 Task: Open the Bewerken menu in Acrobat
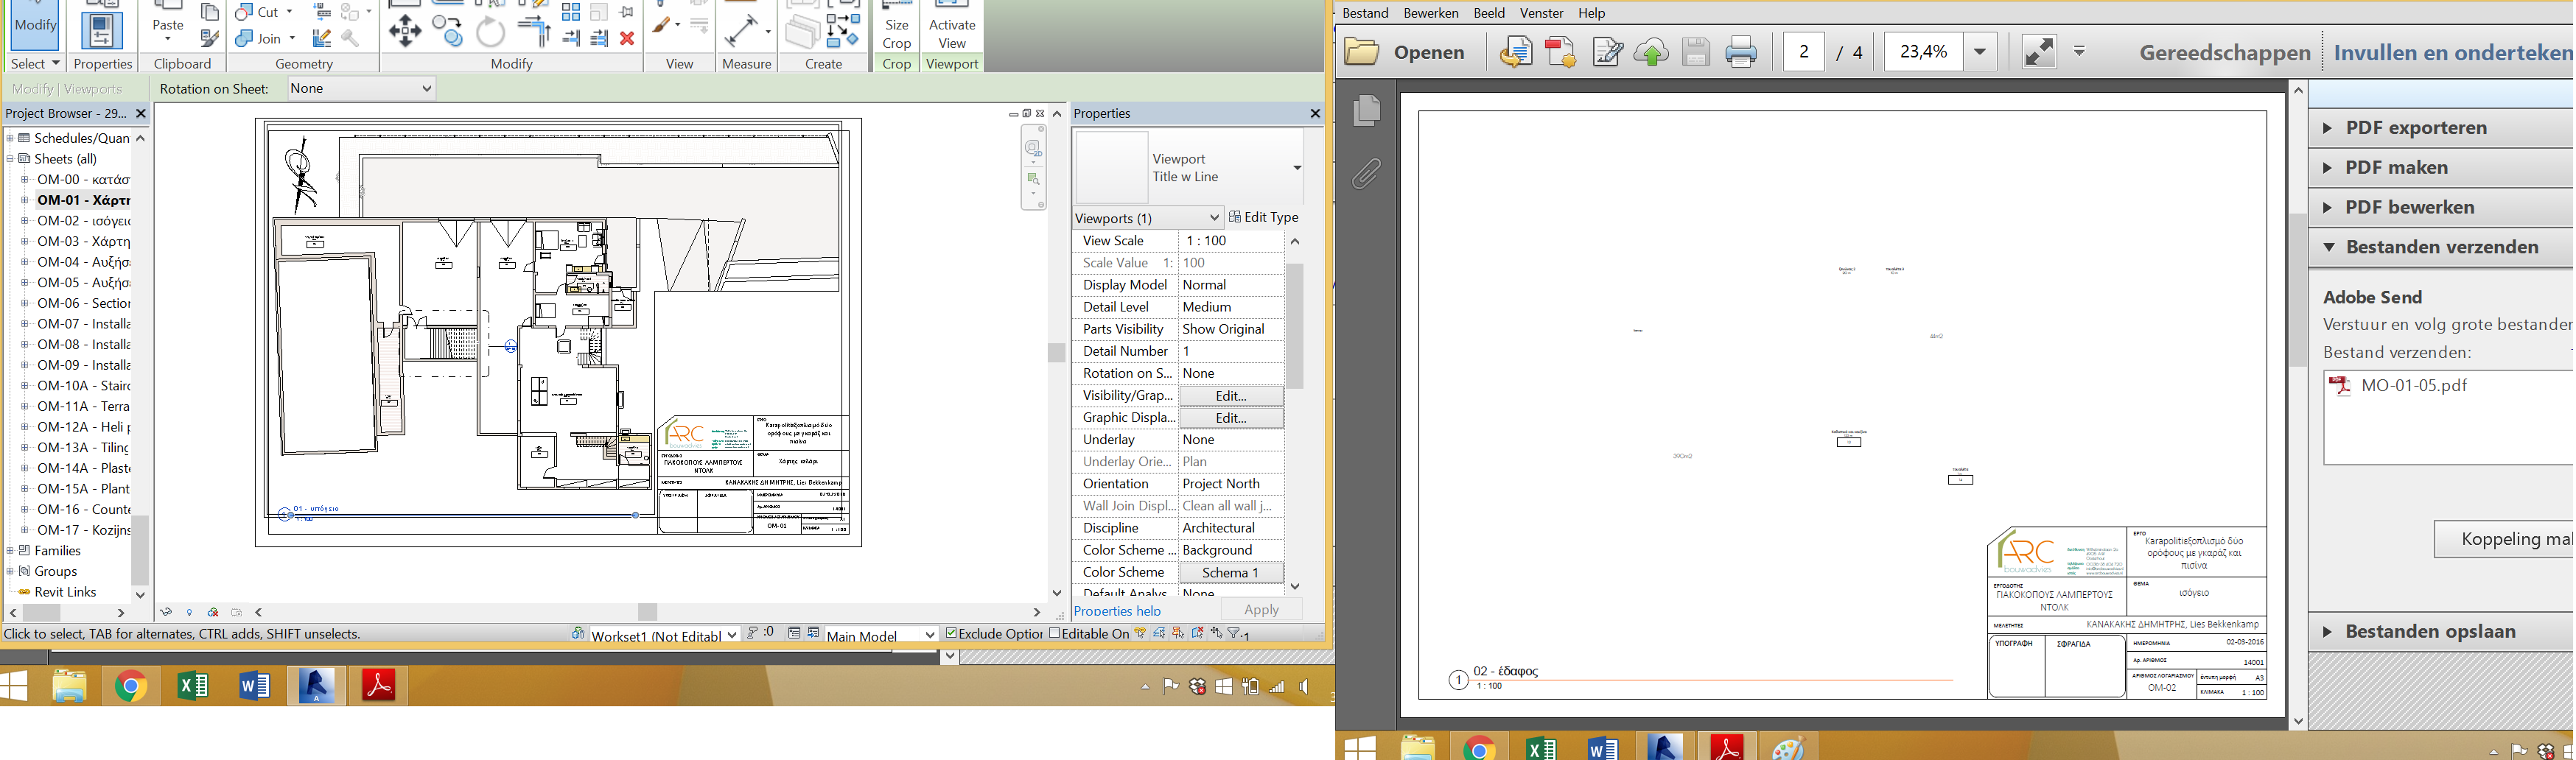pyautogui.click(x=1430, y=13)
